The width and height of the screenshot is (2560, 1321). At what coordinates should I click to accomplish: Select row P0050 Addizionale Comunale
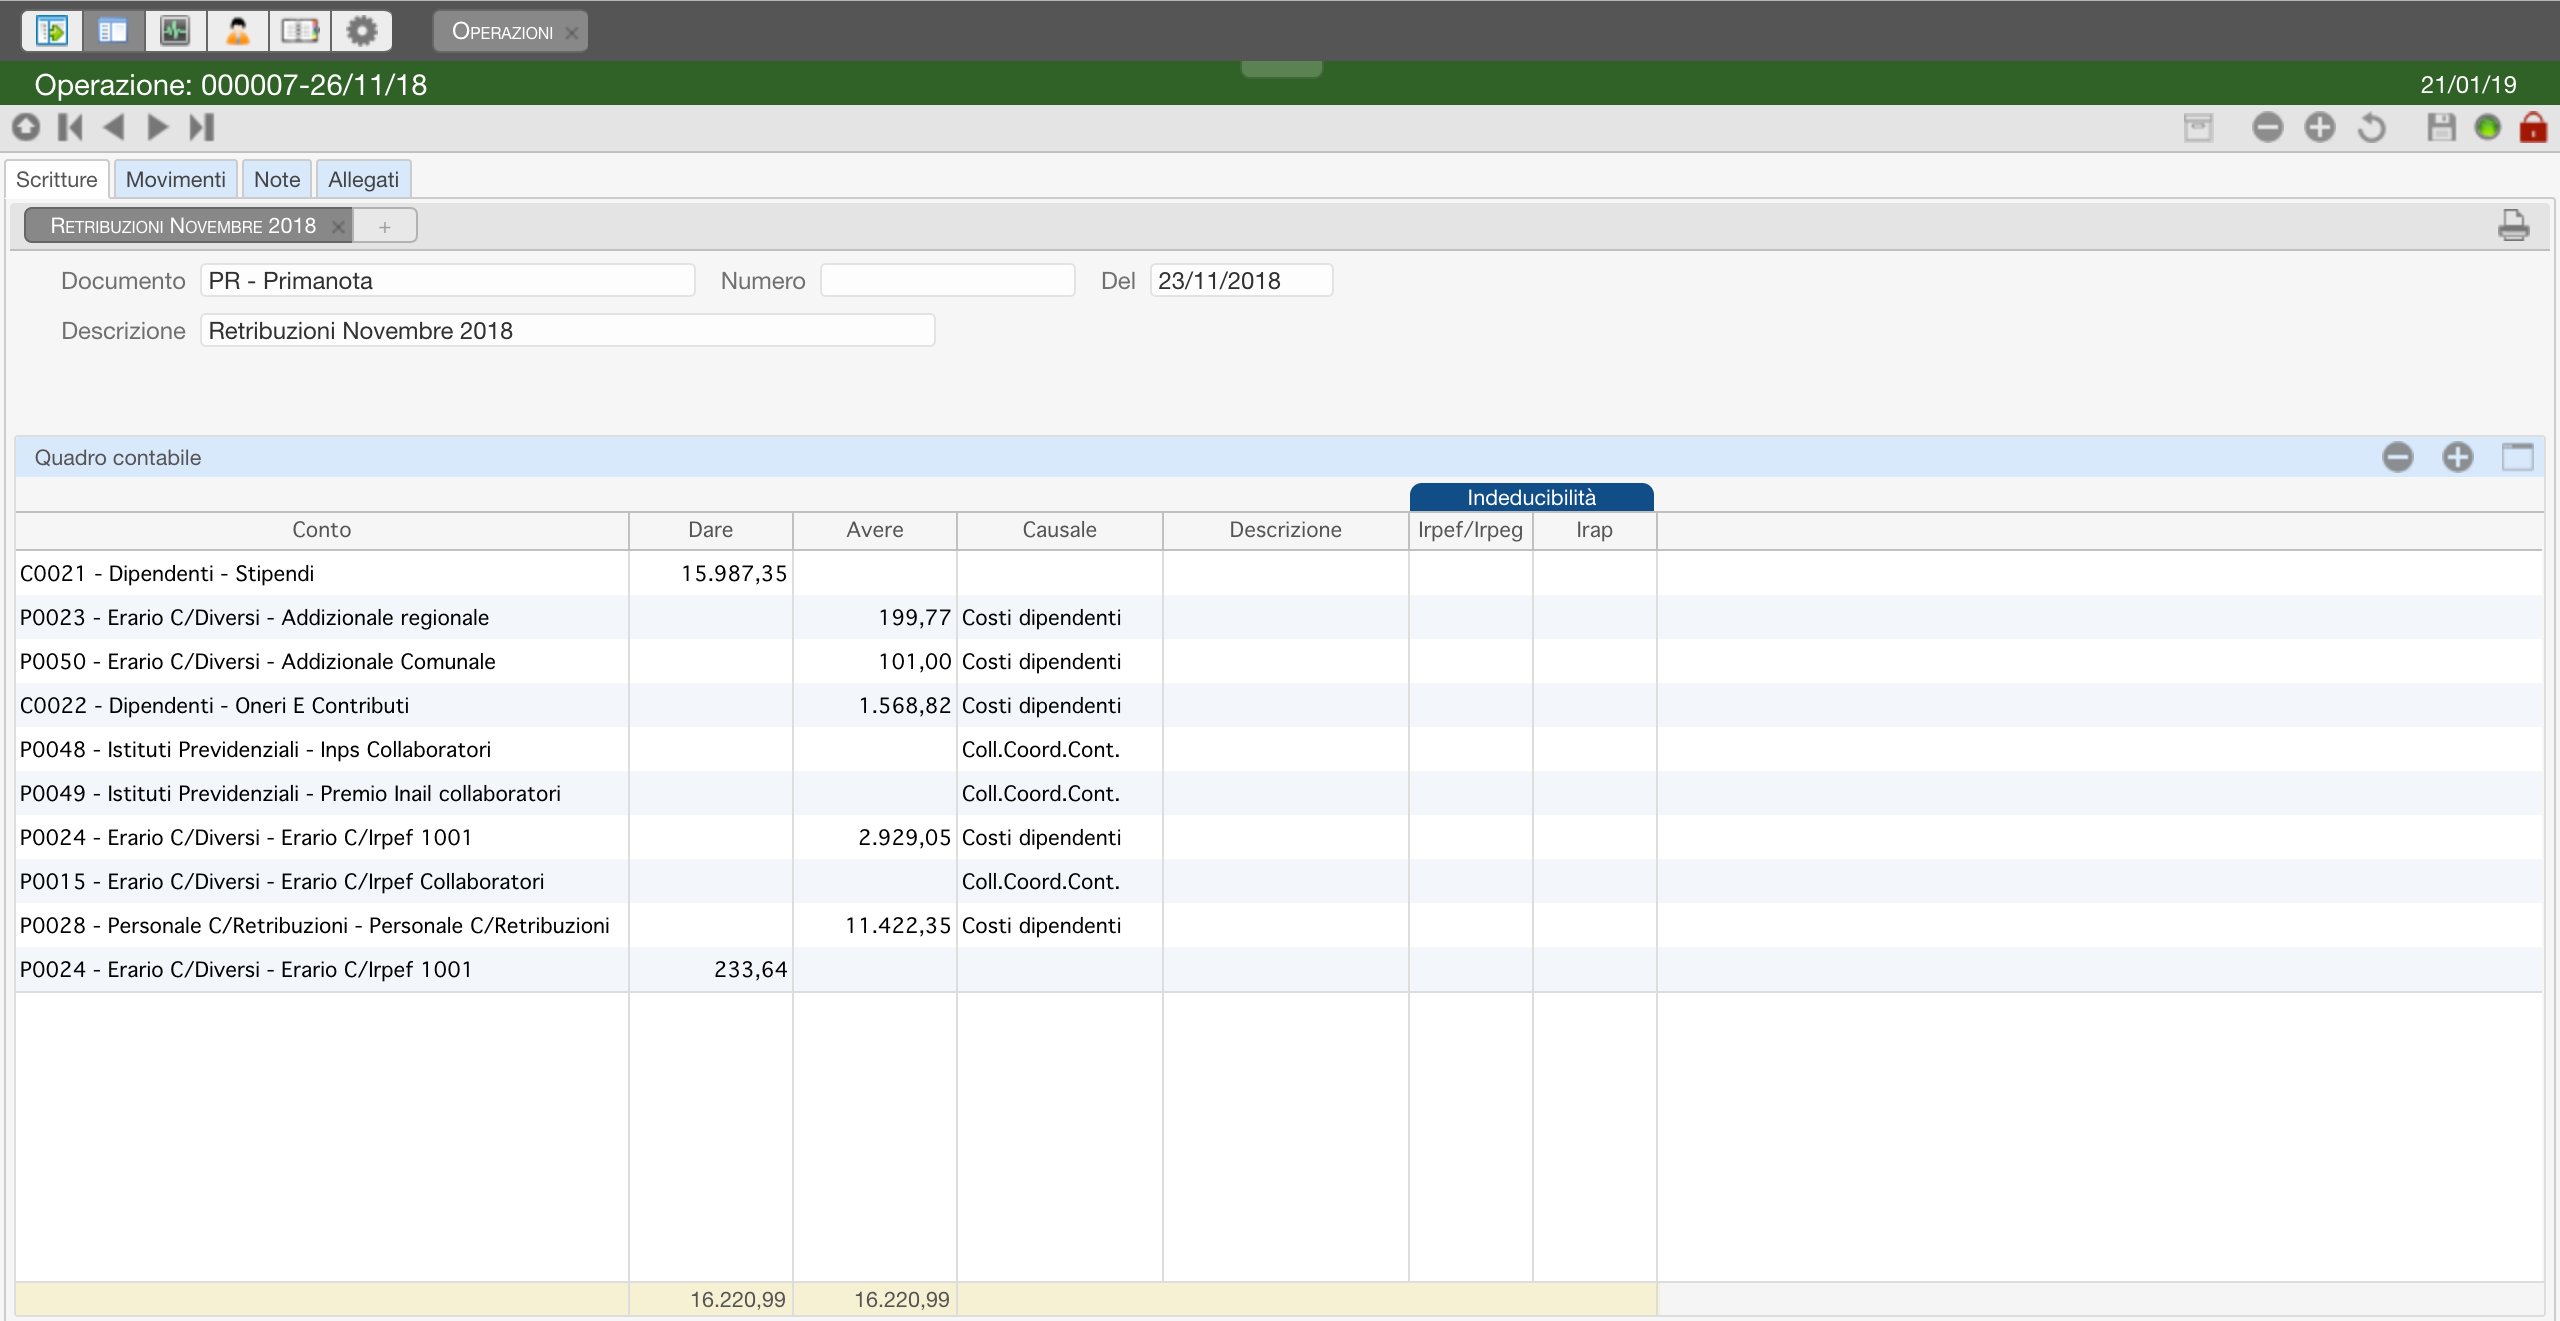[x=1279, y=661]
